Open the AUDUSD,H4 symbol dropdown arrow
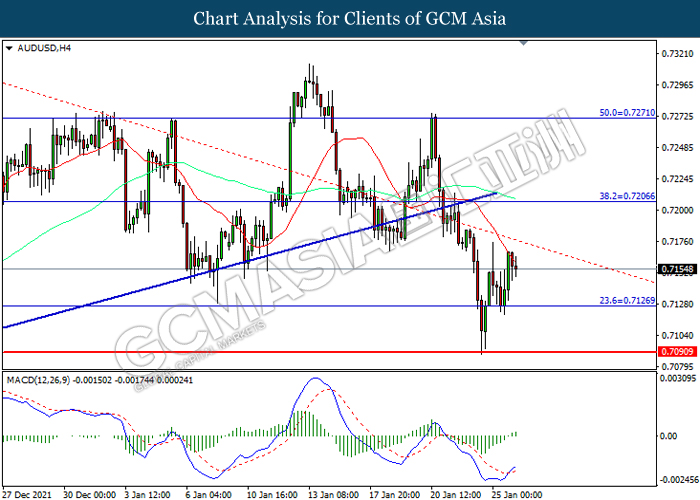 pyautogui.click(x=9, y=48)
